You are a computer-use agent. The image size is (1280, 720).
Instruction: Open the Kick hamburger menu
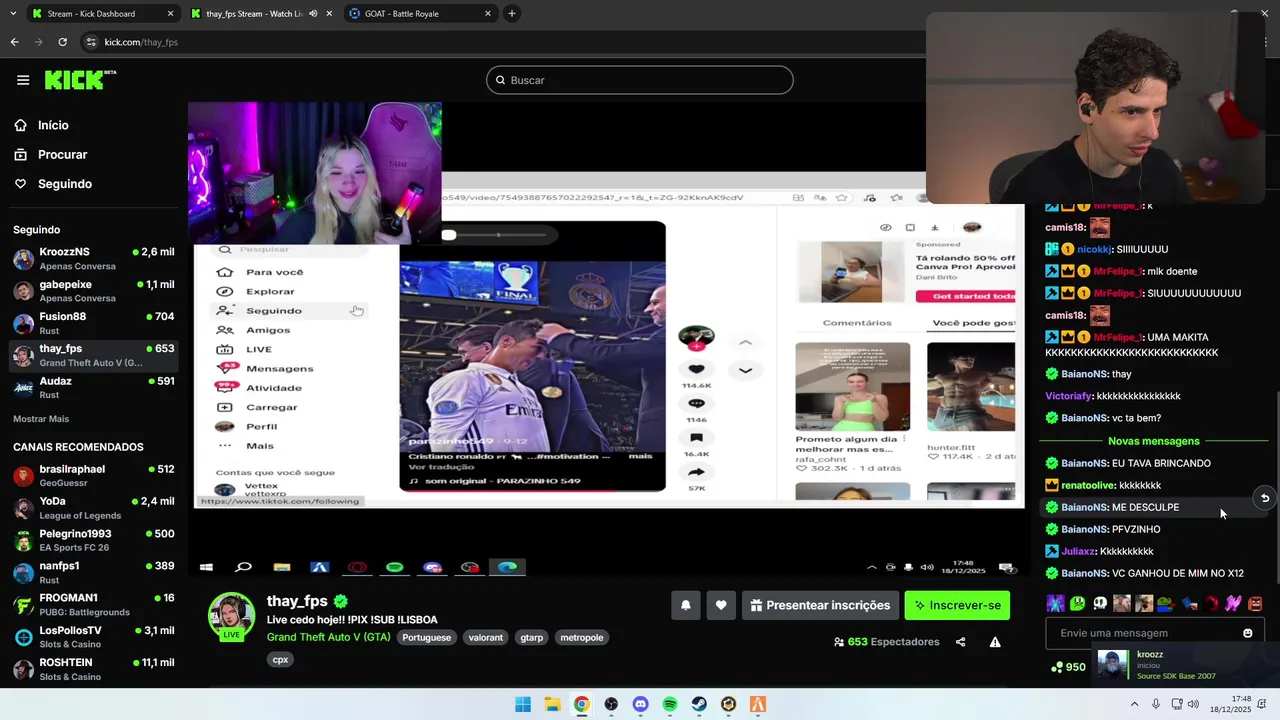23,80
